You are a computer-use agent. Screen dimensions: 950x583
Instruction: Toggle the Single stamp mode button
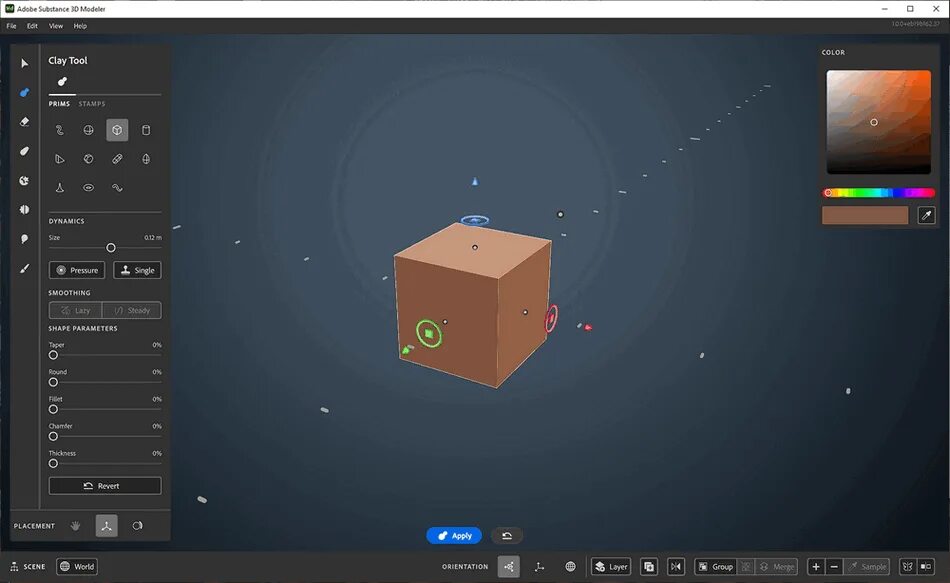coord(137,270)
